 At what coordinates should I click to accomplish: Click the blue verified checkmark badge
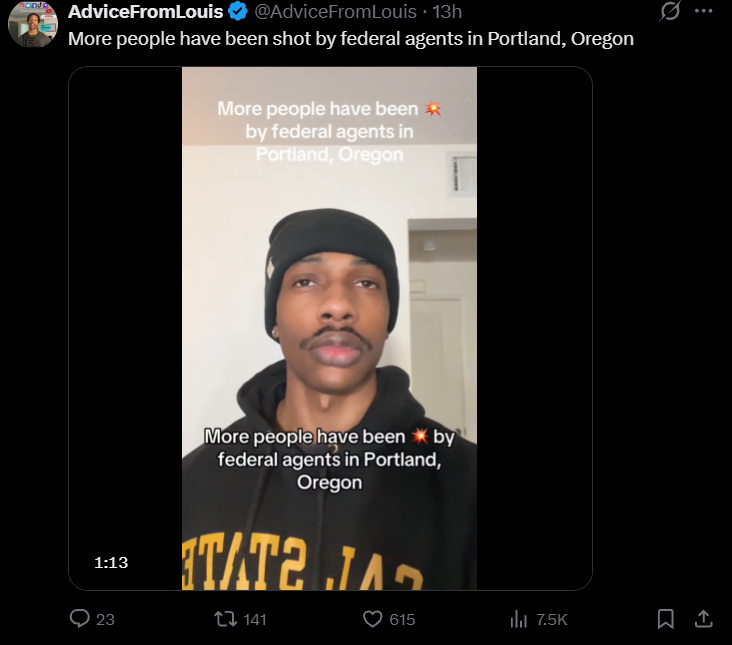238,11
